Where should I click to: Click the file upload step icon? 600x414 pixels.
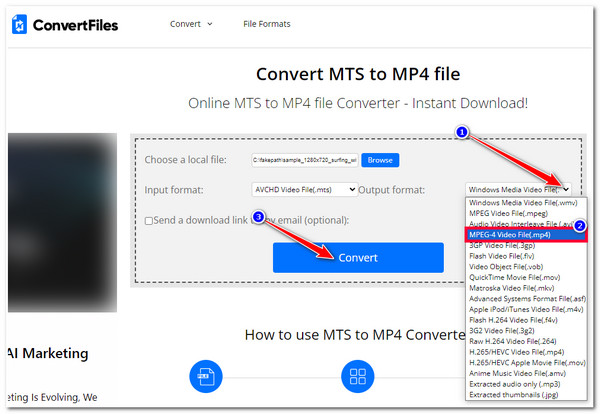pyautogui.click(x=206, y=377)
